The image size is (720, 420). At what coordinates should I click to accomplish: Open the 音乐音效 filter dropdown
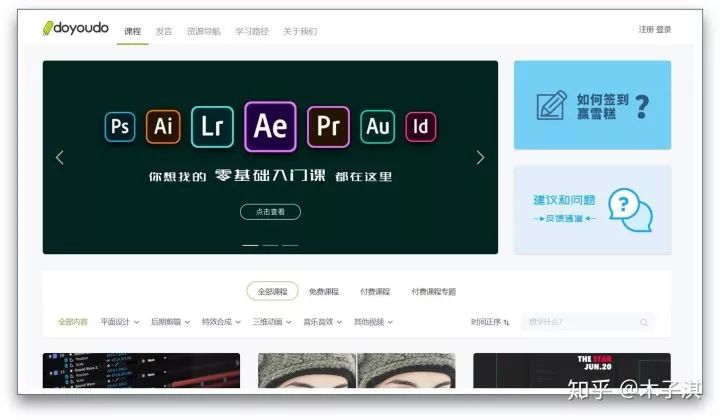pyautogui.click(x=323, y=322)
